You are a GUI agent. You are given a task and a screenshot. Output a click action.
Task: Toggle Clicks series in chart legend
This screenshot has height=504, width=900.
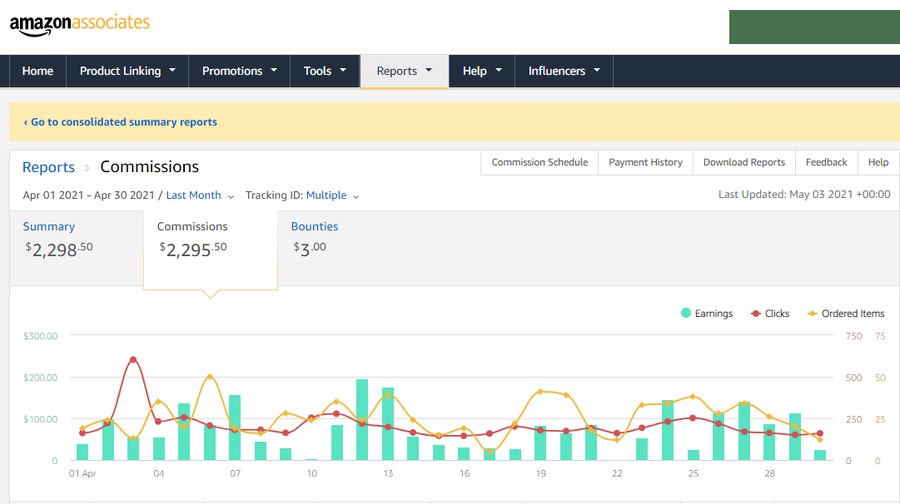[770, 313]
